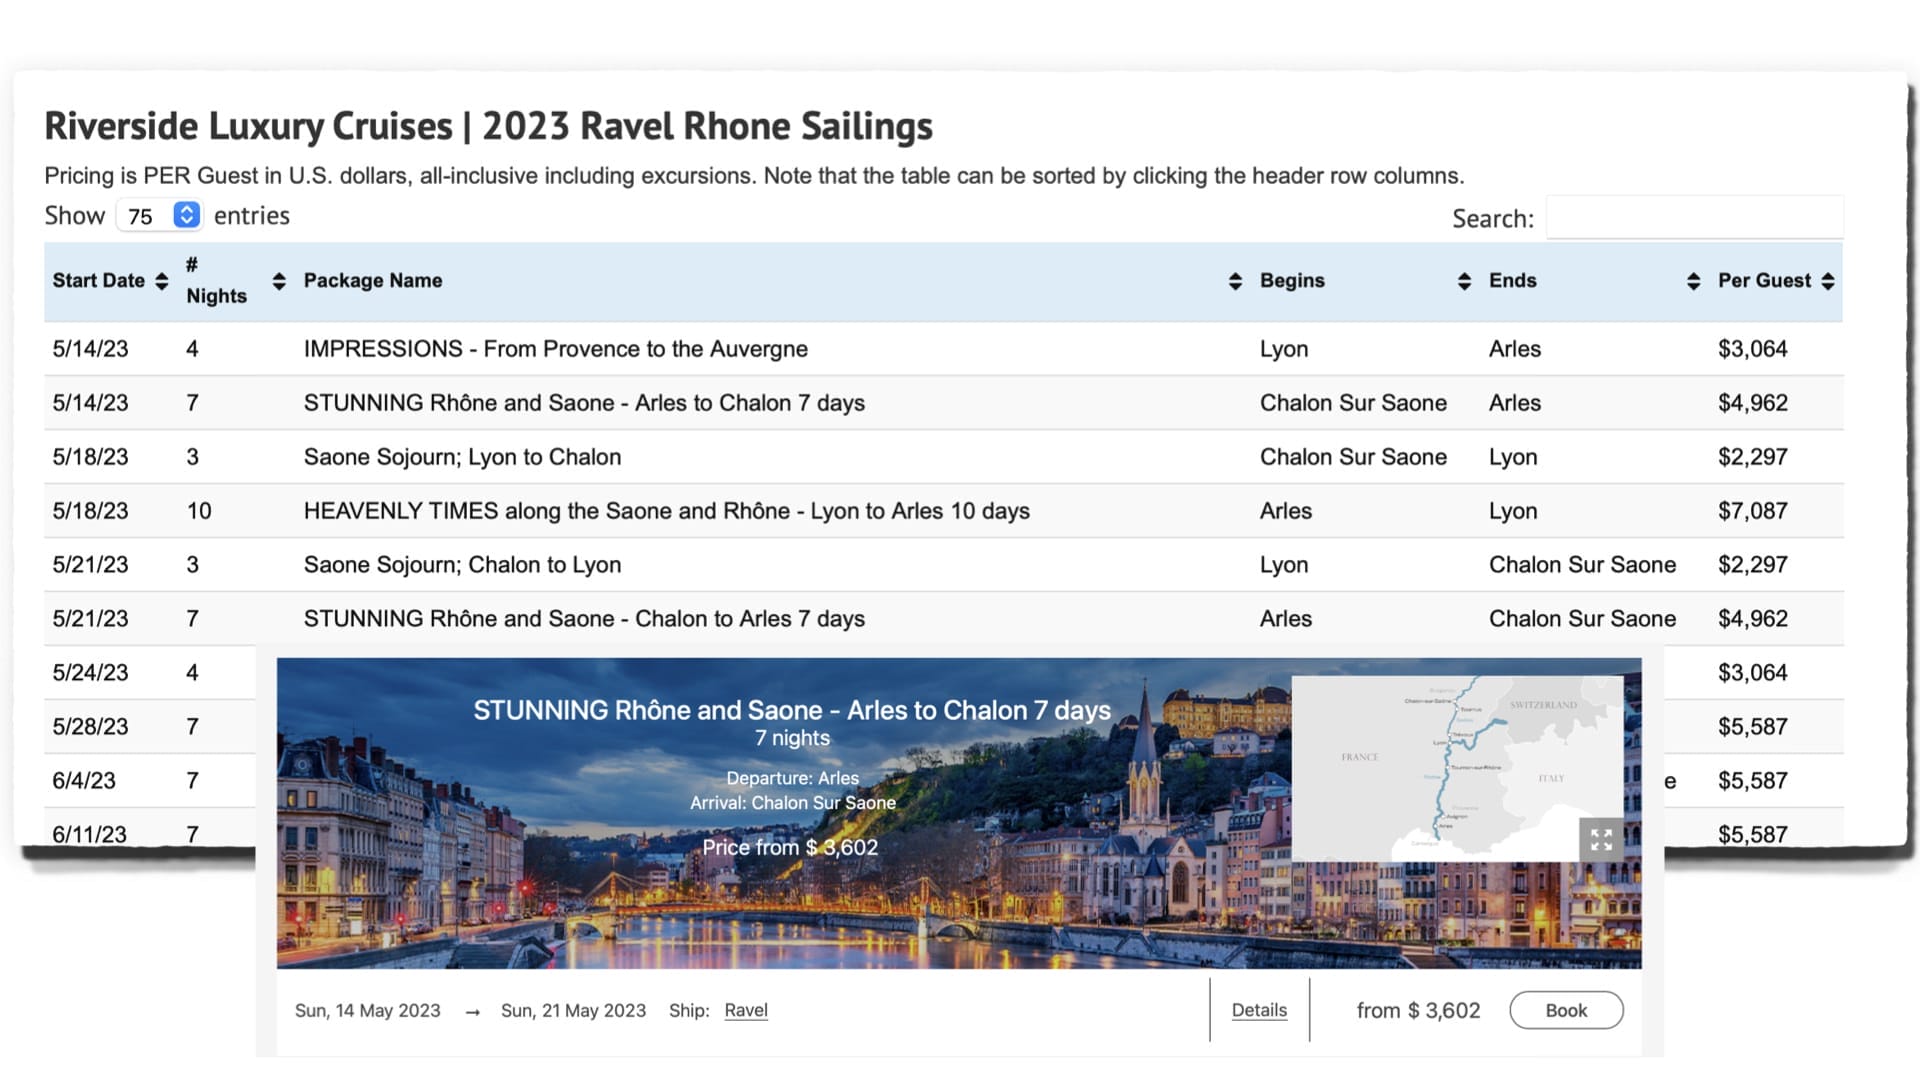The image size is (1920, 1080).
Task: Sort table by Per Guest arrows
Action: pyautogui.click(x=1828, y=282)
